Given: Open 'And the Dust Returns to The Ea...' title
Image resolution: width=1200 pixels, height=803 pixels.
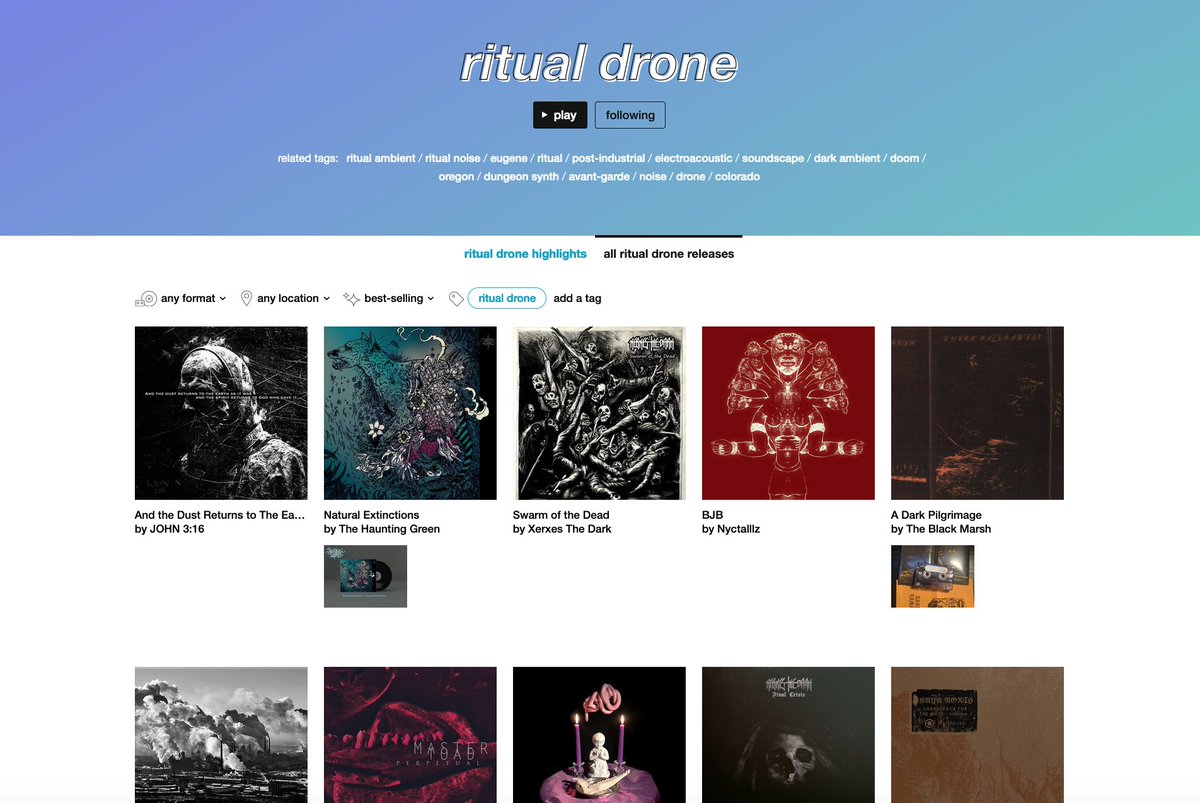Looking at the screenshot, I should pos(220,515).
